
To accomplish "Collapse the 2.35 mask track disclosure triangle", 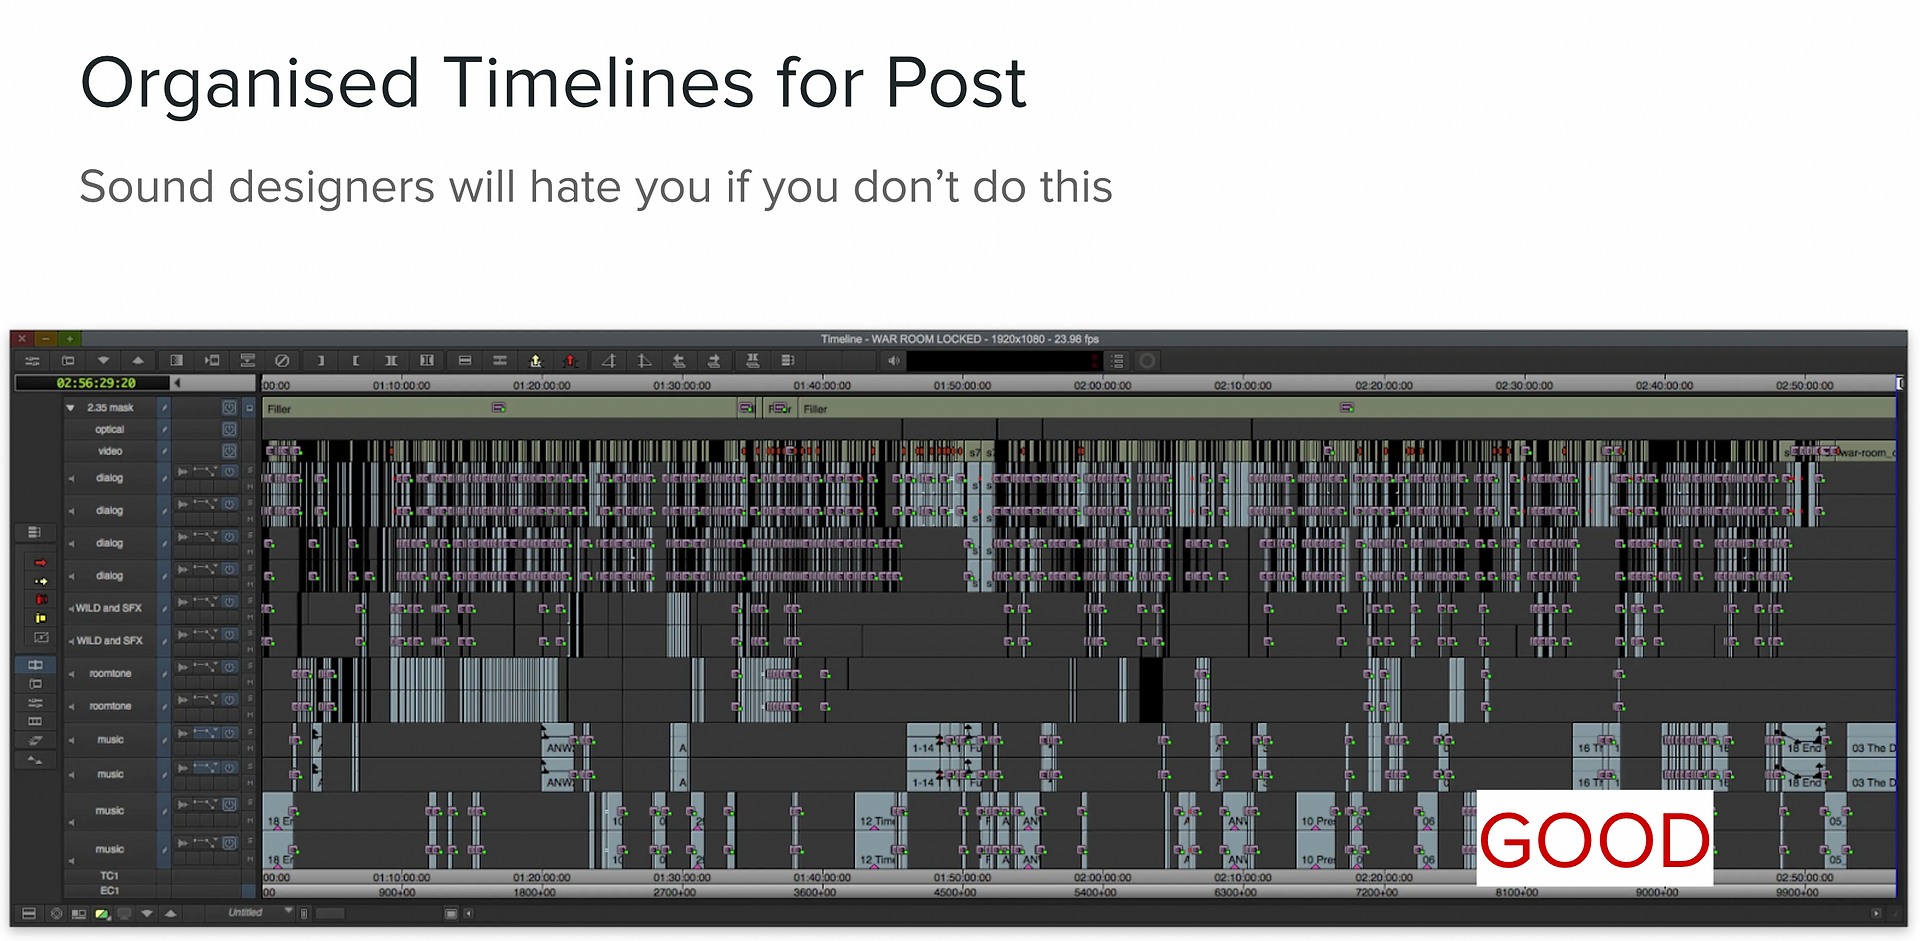I will (70, 408).
